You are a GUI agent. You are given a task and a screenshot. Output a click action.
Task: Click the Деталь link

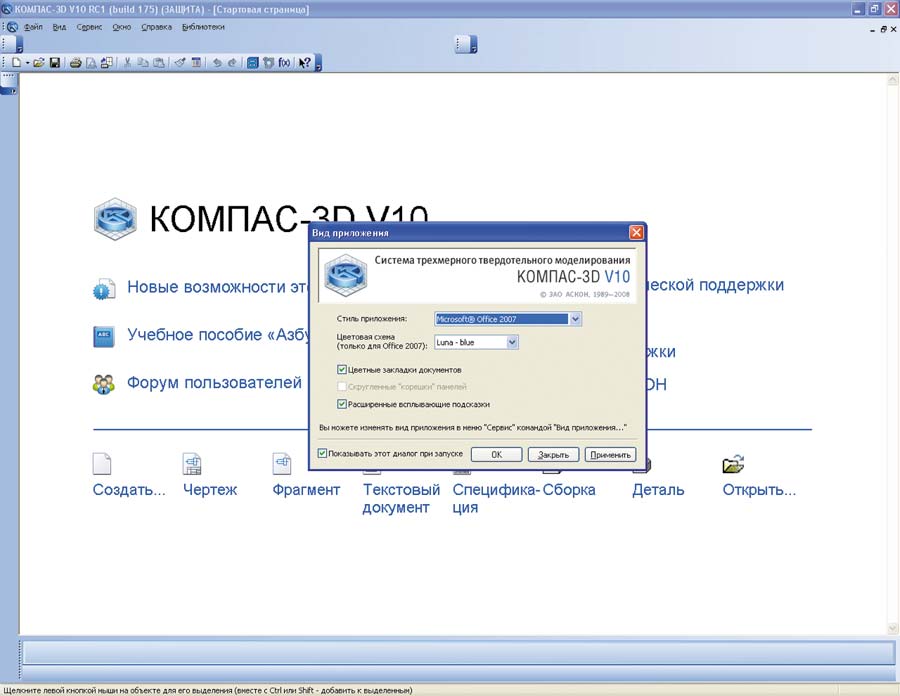pos(658,490)
